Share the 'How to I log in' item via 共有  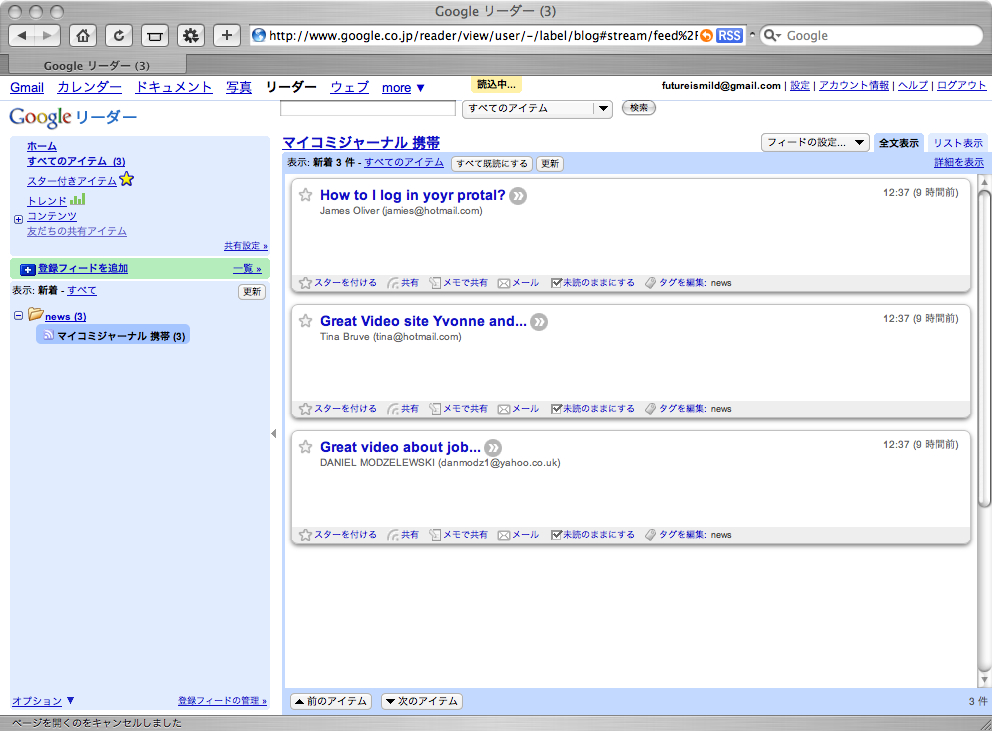point(403,283)
